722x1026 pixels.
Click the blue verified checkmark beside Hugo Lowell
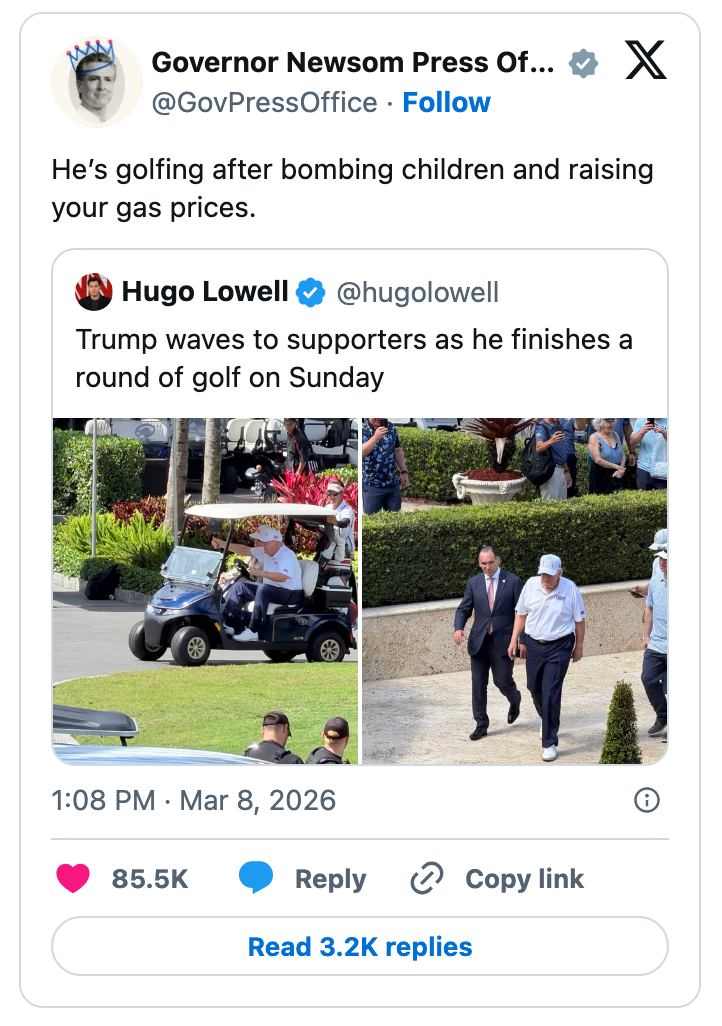311,292
